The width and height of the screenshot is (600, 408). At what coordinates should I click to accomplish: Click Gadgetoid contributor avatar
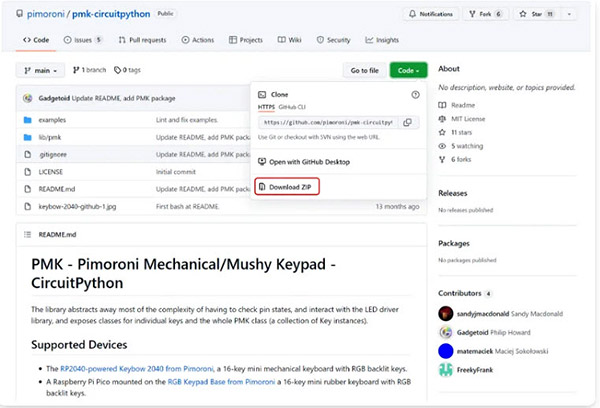coord(446,332)
